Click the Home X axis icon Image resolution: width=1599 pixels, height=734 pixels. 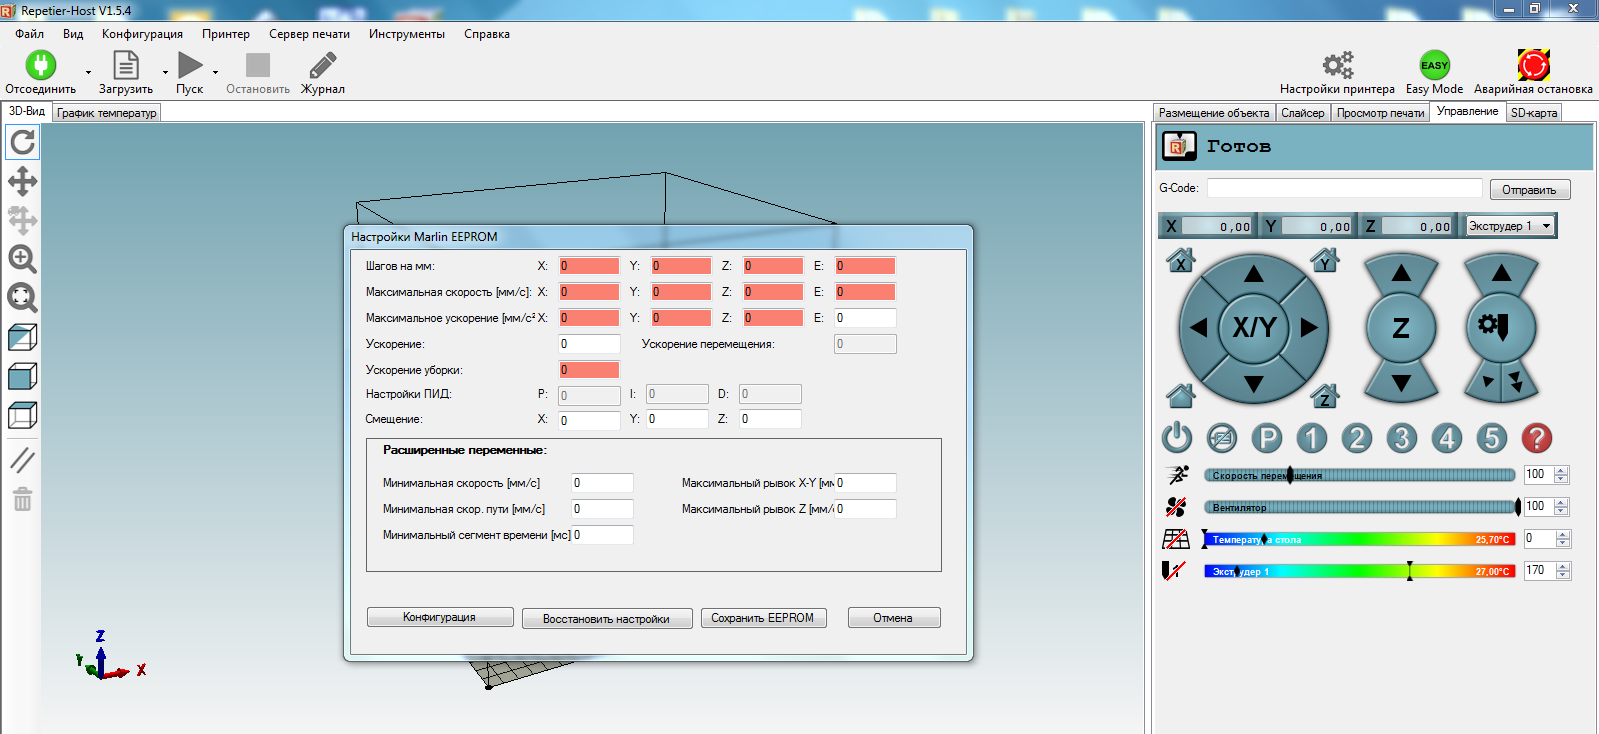click(x=1181, y=261)
